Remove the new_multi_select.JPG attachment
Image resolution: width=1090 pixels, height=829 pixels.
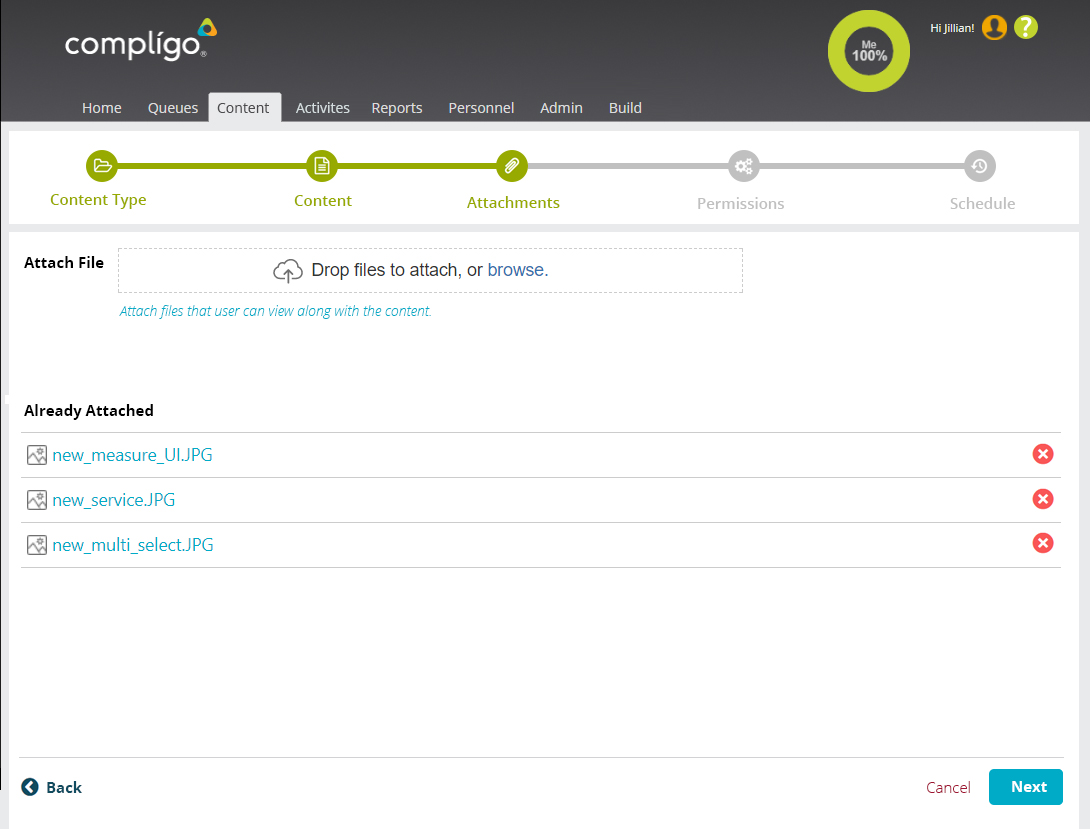tap(1042, 543)
